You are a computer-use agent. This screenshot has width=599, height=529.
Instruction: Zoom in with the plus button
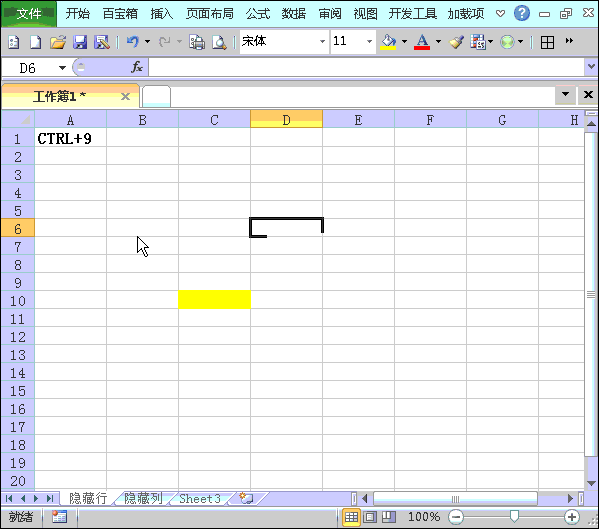tap(571, 517)
